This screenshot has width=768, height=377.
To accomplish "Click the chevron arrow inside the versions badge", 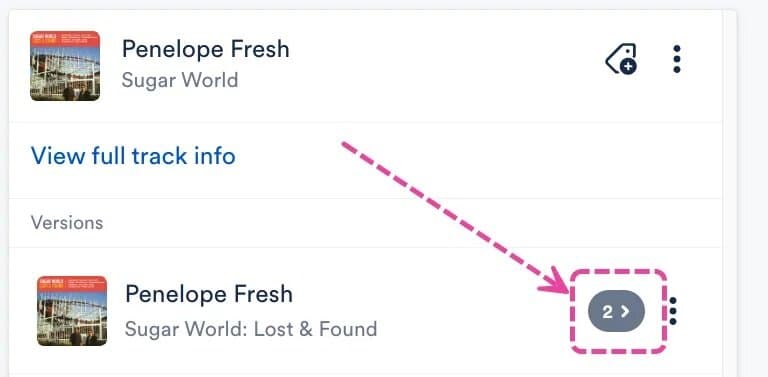I will [x=625, y=312].
